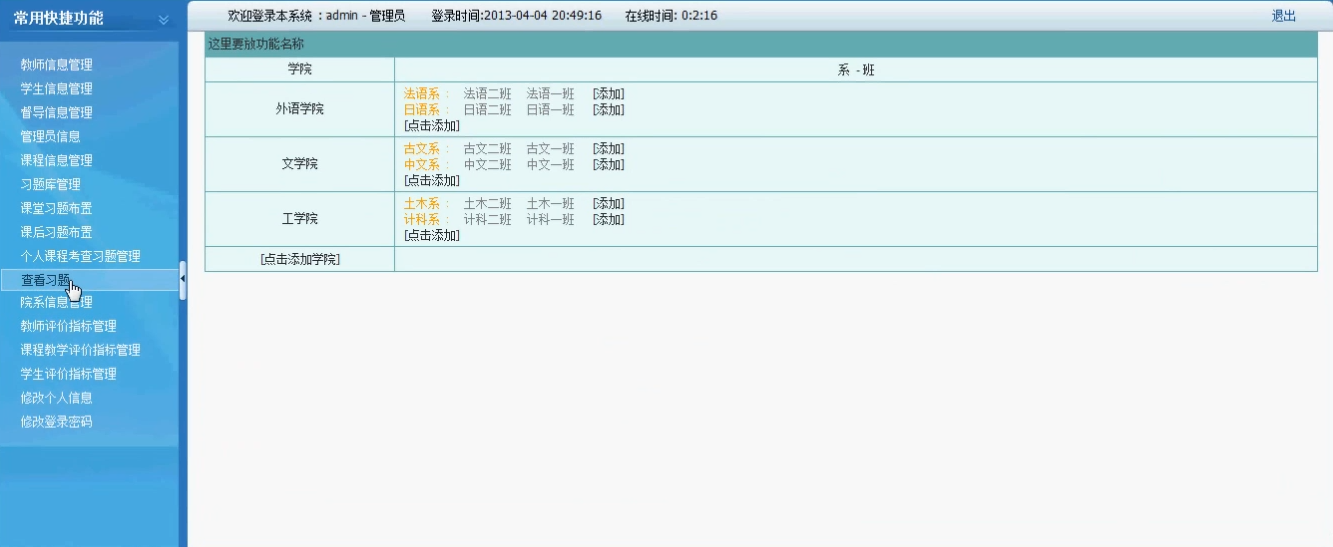Open 学生信息管理 in the sidebar
This screenshot has width=1333, height=547.
57,89
